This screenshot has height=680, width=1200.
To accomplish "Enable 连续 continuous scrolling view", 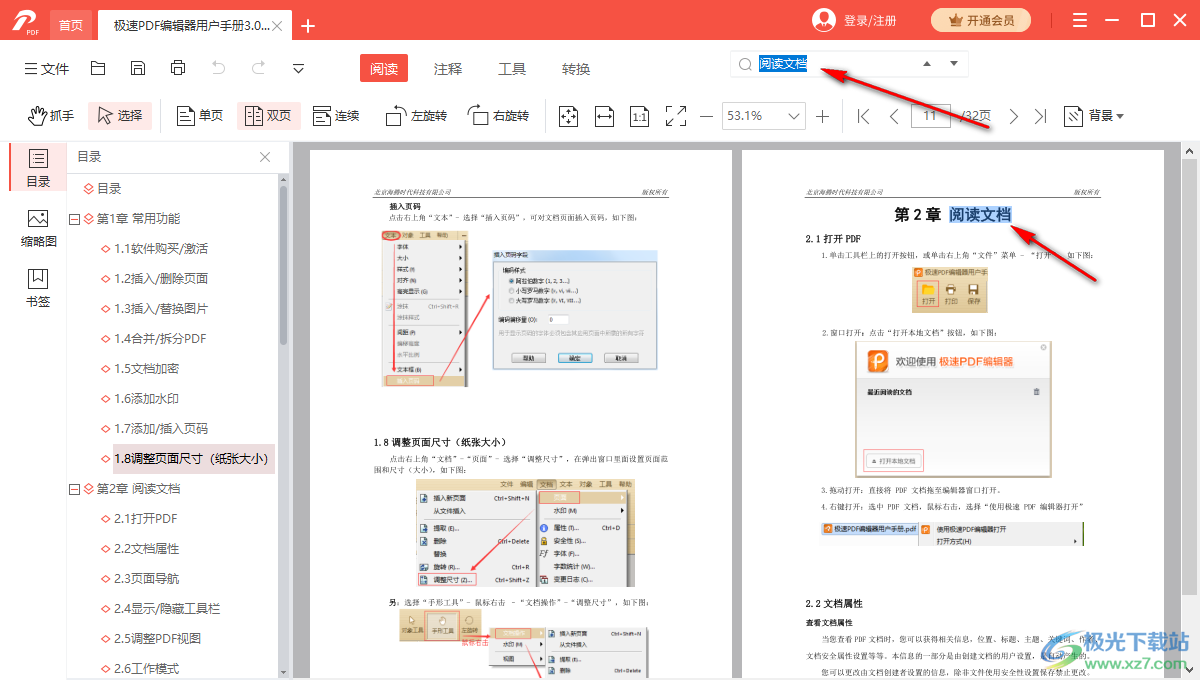I will tap(336, 116).
